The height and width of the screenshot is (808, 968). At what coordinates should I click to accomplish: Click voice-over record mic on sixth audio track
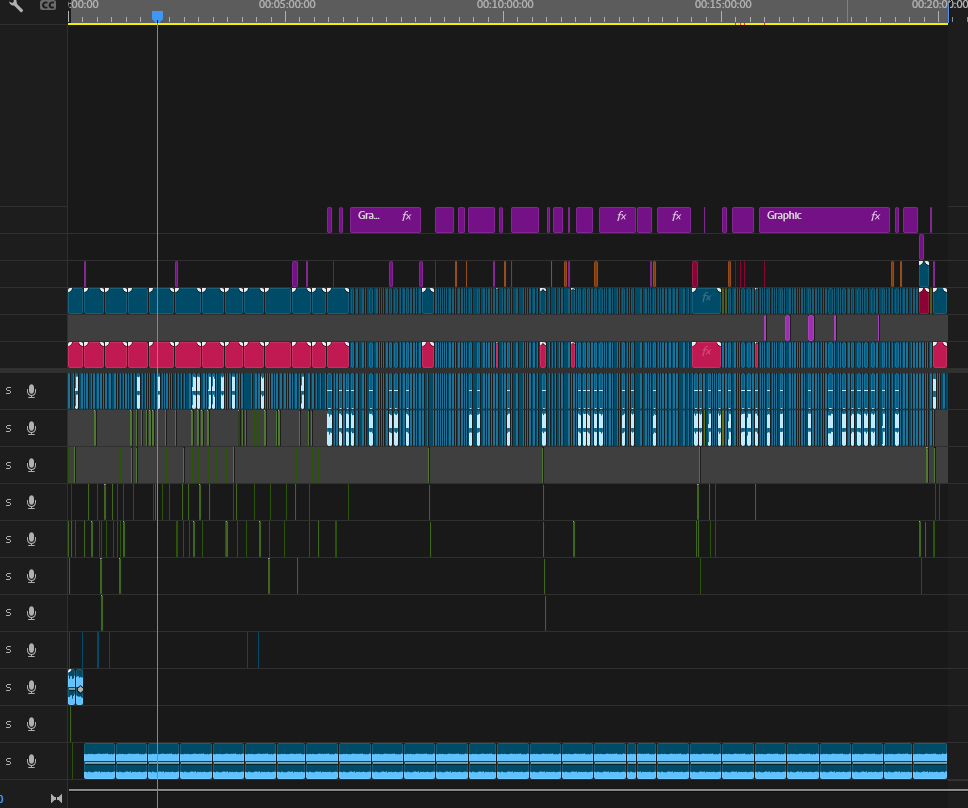31,576
